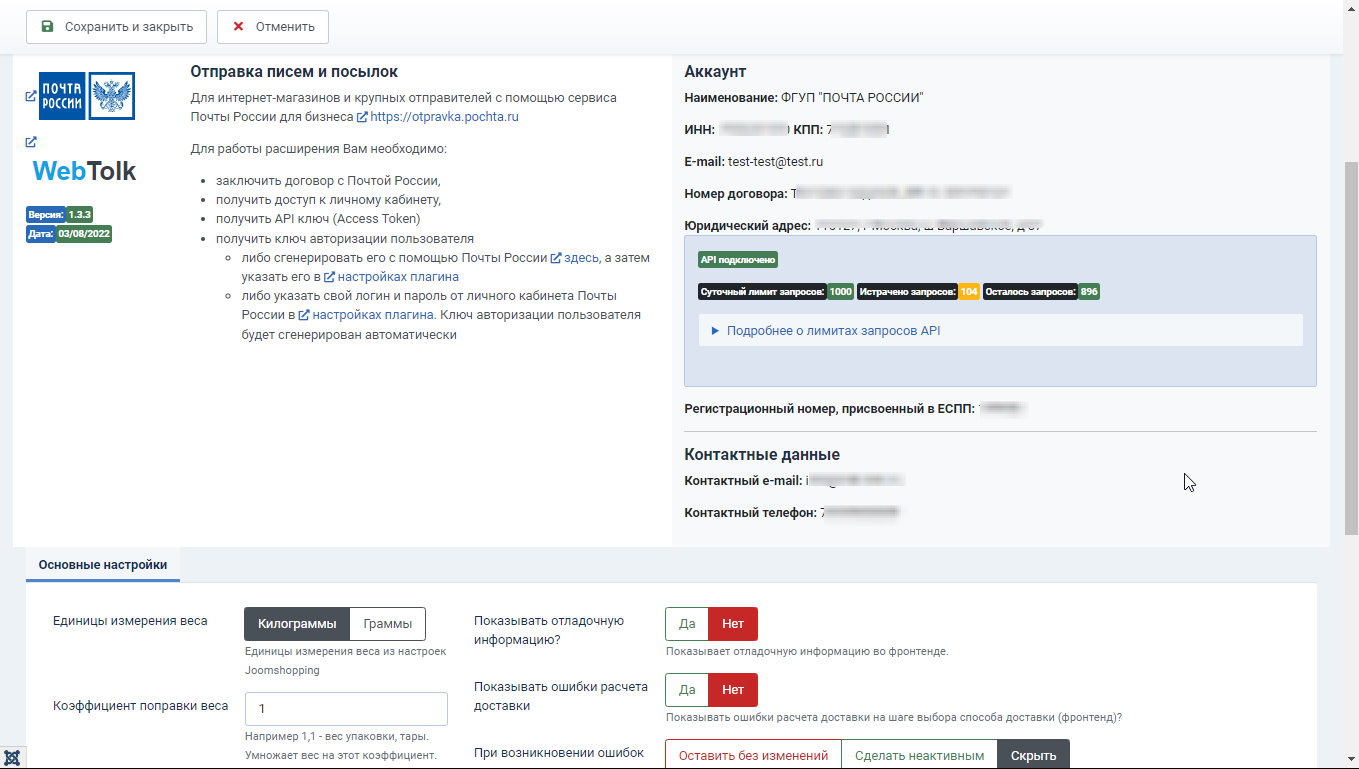Screen dimensions: 1359x769
Task: Click the Pochta Rossii logo image
Action: click(87, 97)
